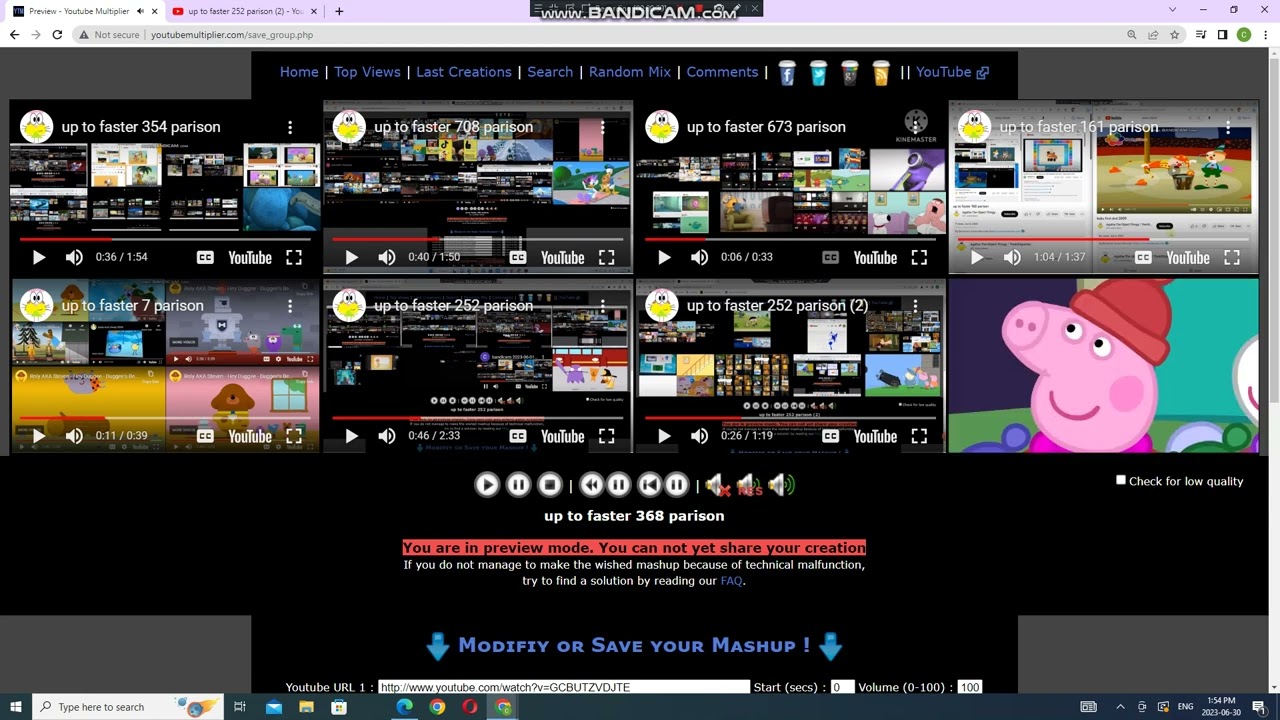1280x720 pixels.
Task: Open the Facebook cup share icon
Action: pyautogui.click(x=787, y=73)
